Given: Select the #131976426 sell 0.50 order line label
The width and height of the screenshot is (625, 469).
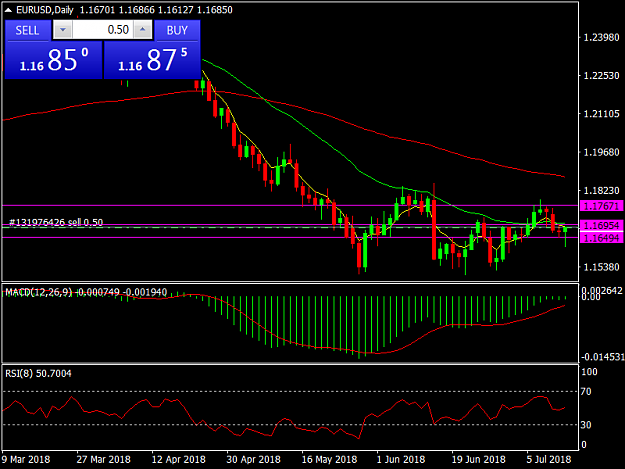Looking at the screenshot, I should (x=56, y=222).
